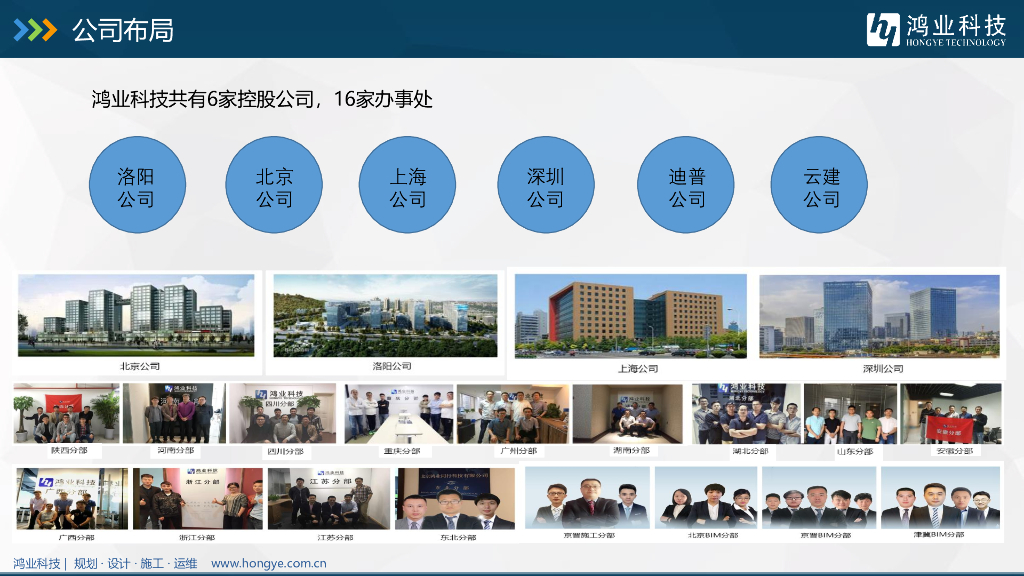Click the 洛阳公司 caption under the aerial photo

(392, 366)
